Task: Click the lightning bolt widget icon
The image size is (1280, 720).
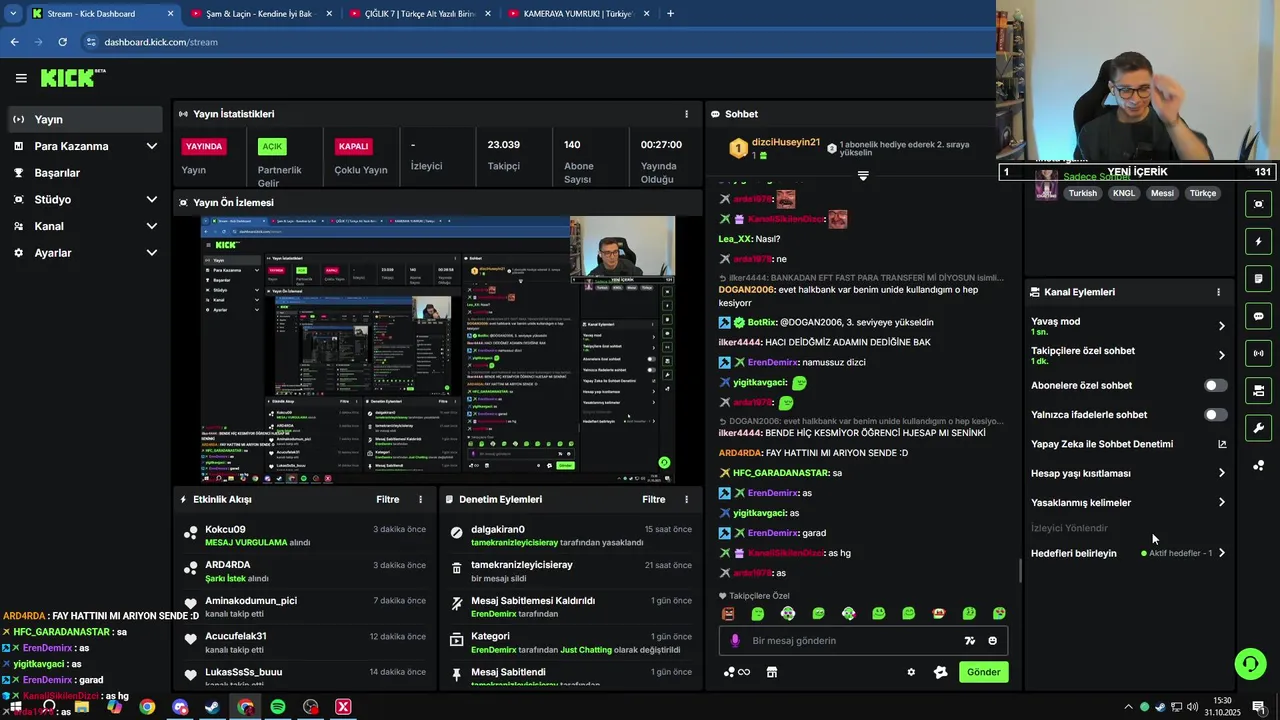Action: click(1258, 241)
